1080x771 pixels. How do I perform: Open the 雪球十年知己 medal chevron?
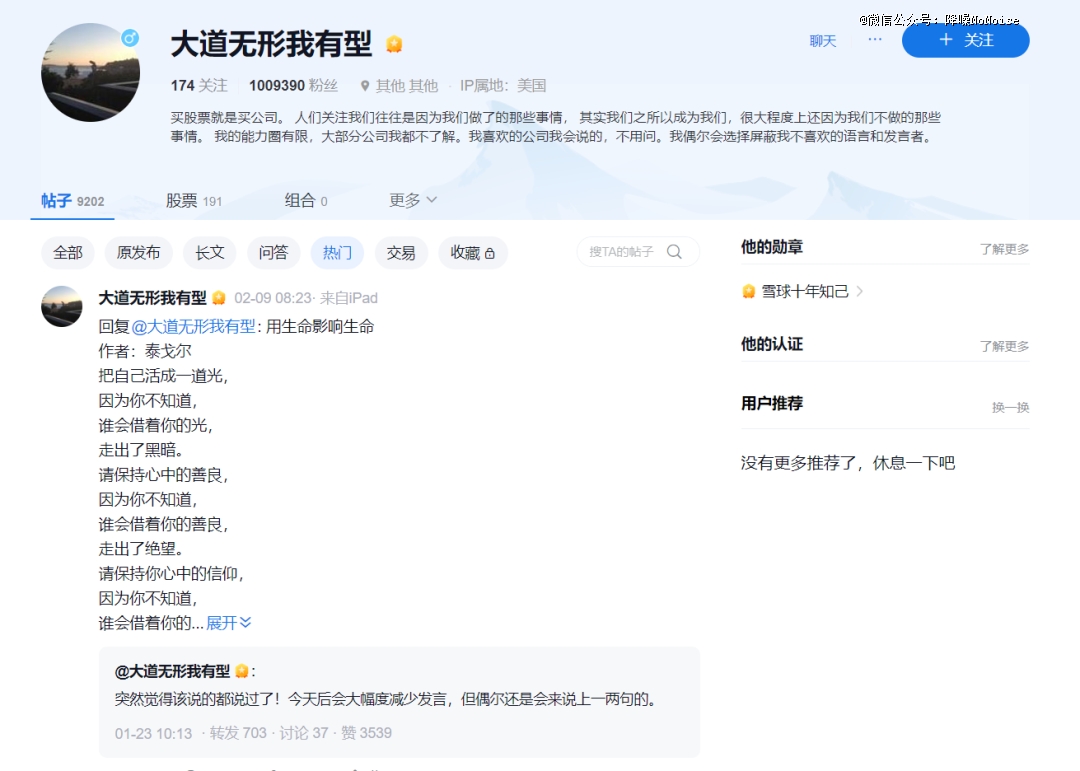pyautogui.click(x=860, y=291)
